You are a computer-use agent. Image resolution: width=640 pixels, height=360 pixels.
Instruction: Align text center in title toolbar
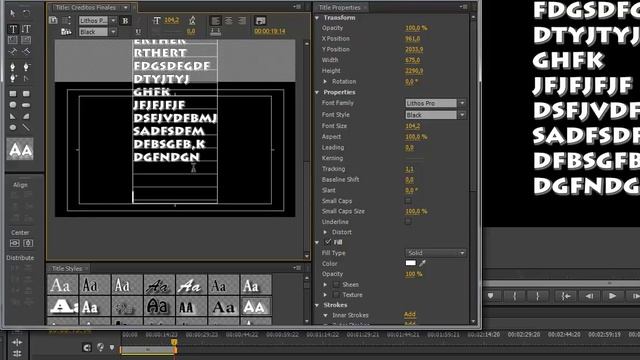(229, 20)
